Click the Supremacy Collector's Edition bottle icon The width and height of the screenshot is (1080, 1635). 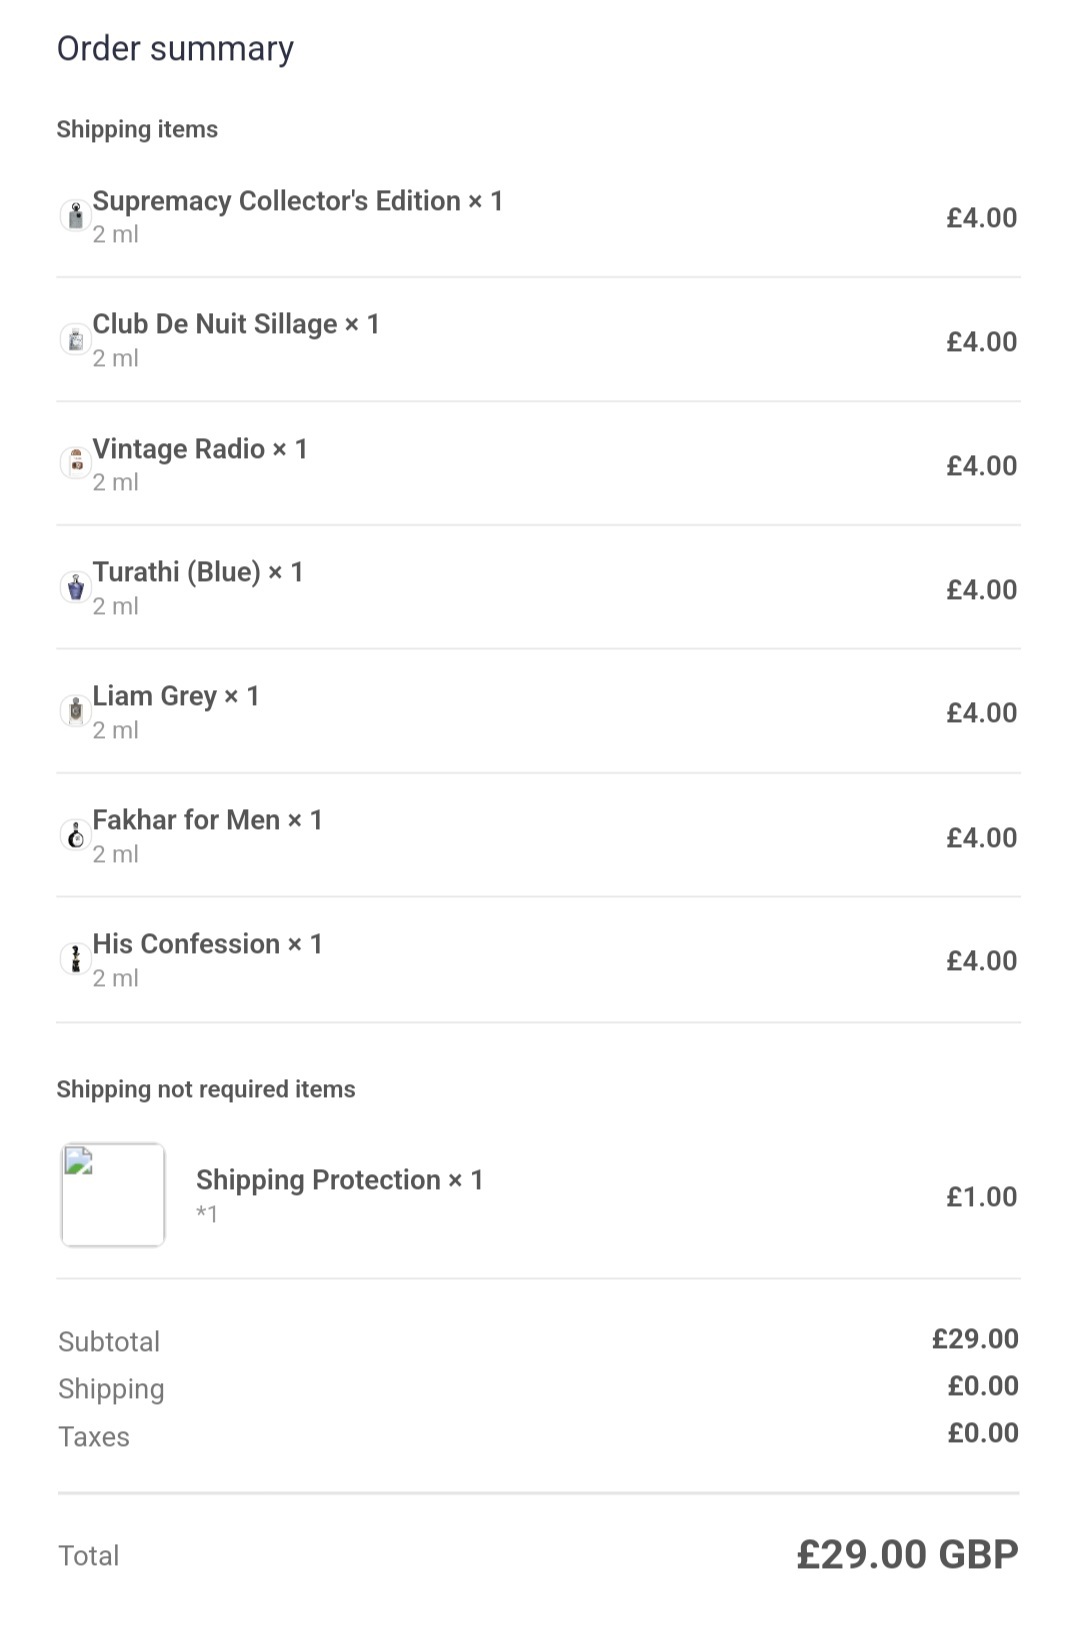(x=75, y=216)
